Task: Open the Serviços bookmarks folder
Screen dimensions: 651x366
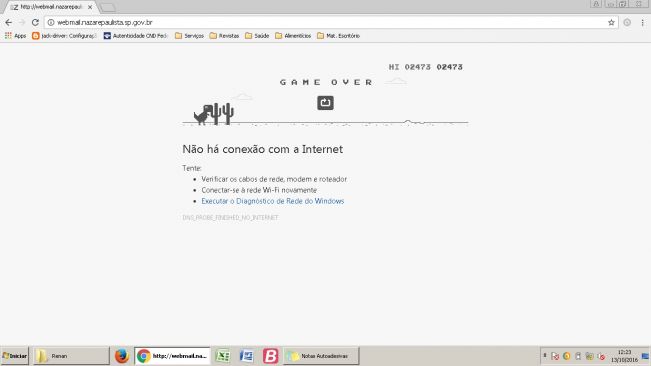Action: 189,36
